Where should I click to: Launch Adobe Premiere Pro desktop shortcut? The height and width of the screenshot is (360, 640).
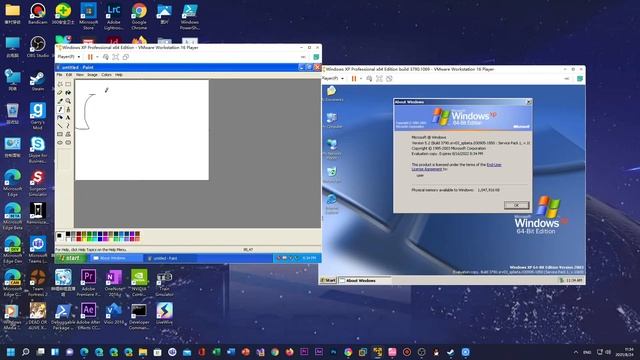[89, 282]
